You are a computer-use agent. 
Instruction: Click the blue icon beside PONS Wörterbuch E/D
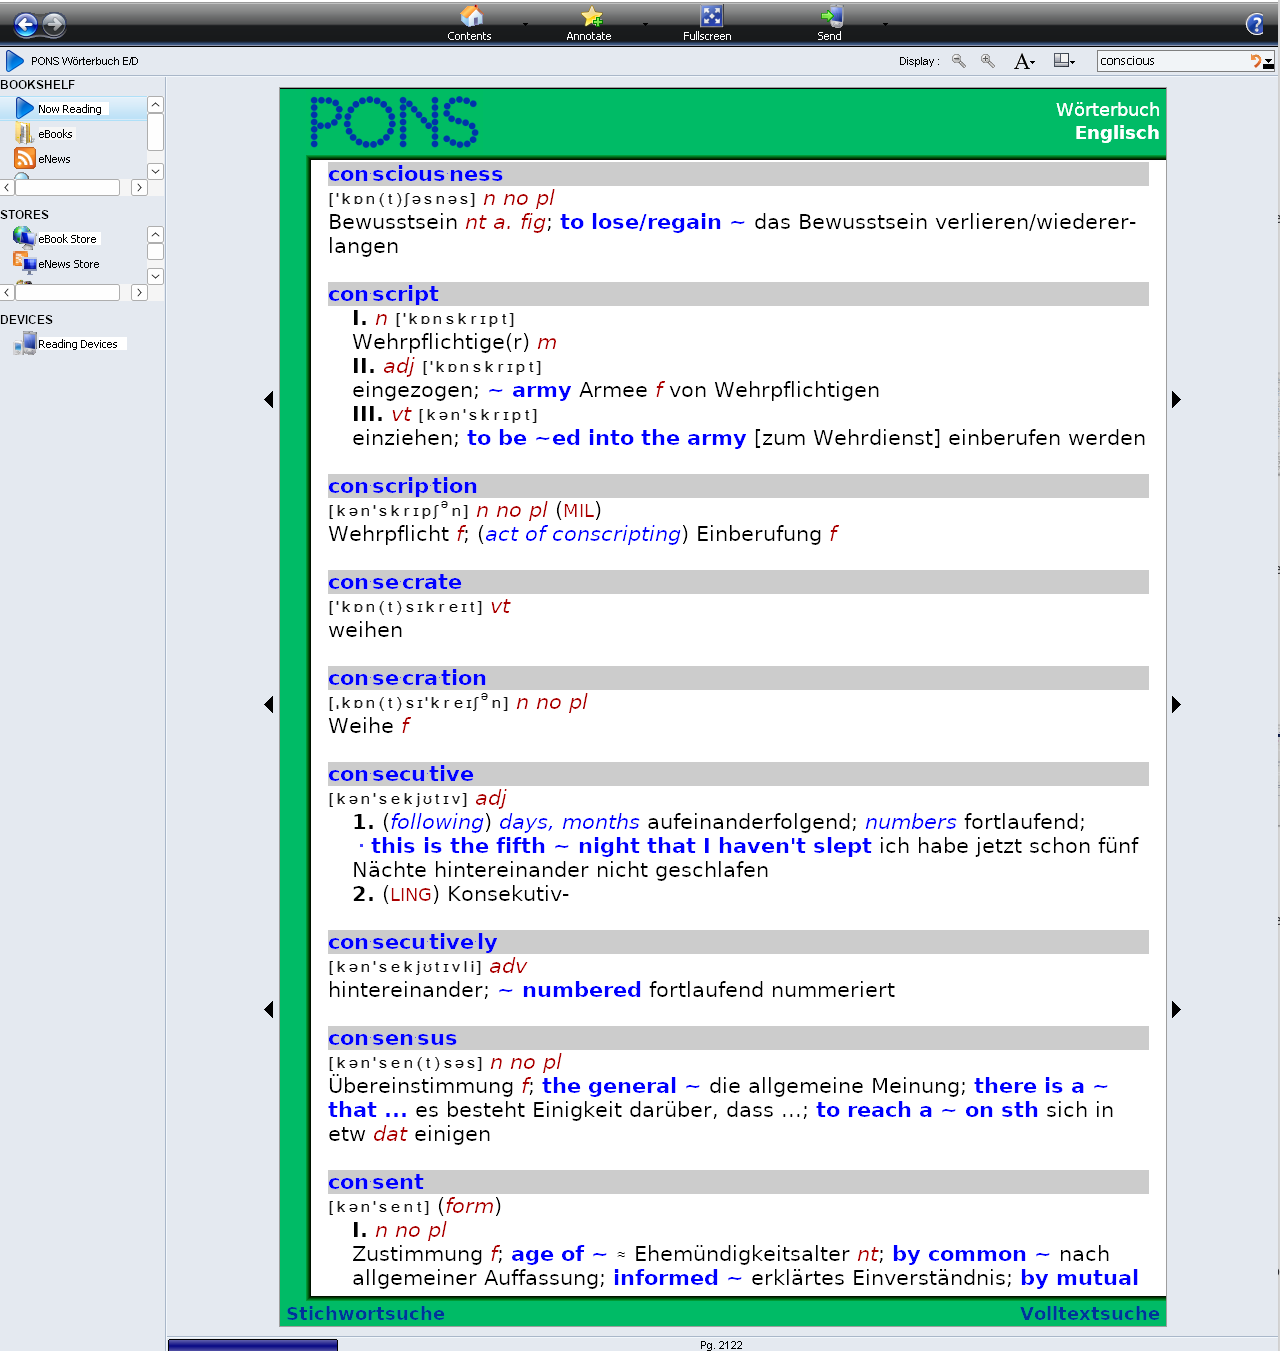pyautogui.click(x=15, y=61)
